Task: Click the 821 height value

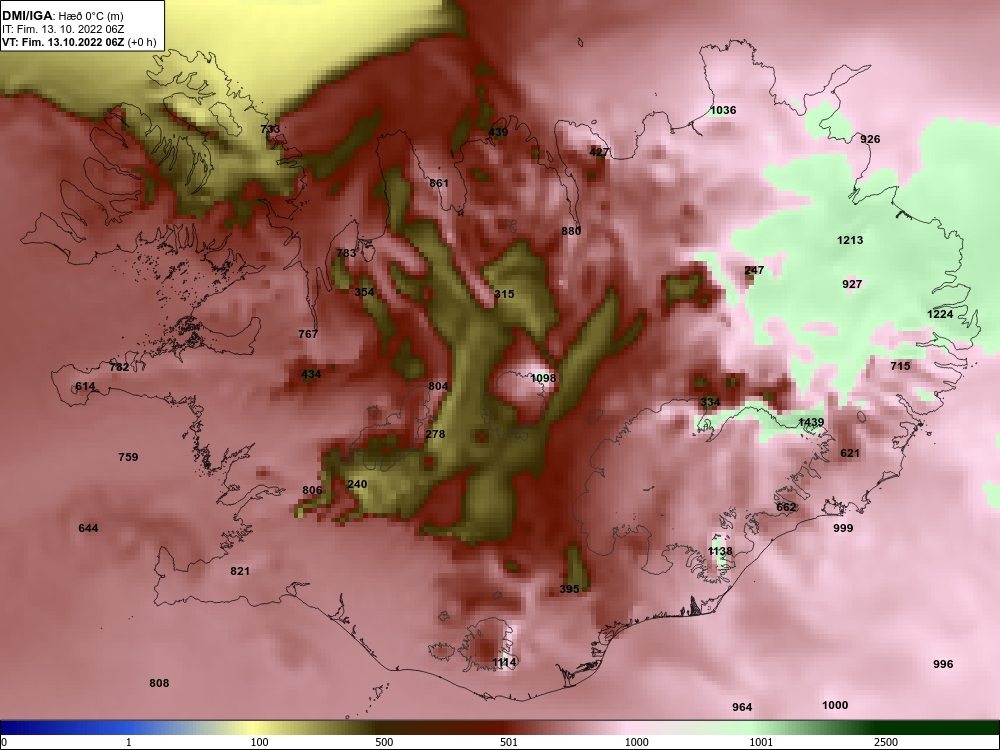Action: (240, 571)
